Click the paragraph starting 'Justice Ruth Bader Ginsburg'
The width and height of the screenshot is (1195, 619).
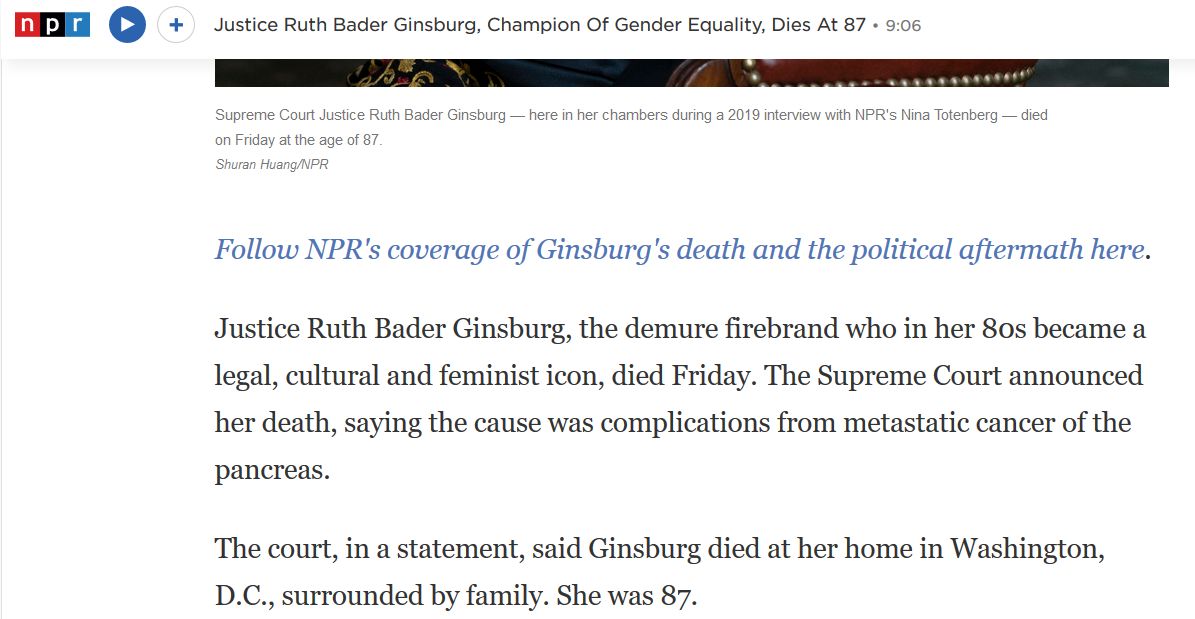coord(680,399)
